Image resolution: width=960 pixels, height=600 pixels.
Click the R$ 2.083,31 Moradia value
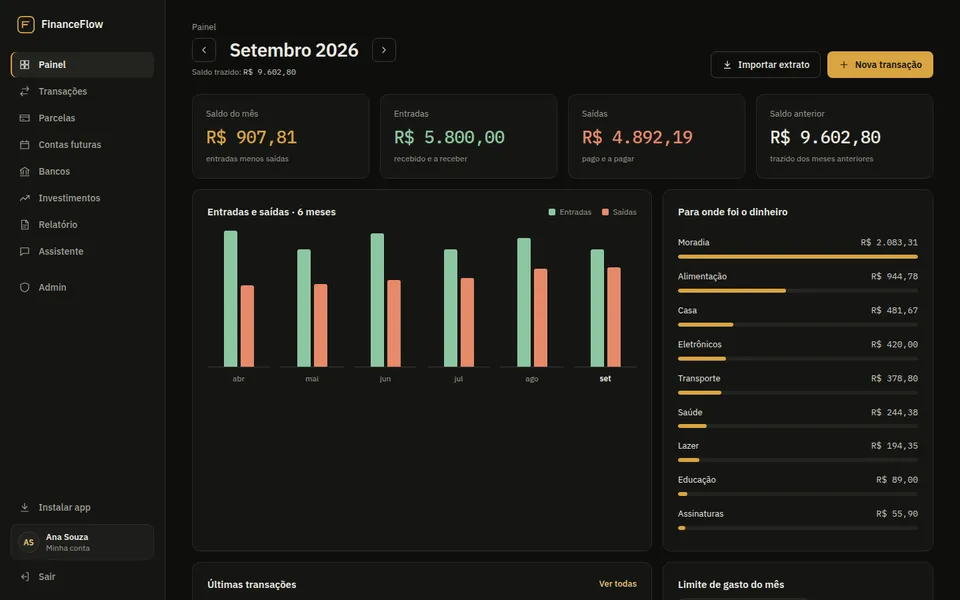click(889, 242)
